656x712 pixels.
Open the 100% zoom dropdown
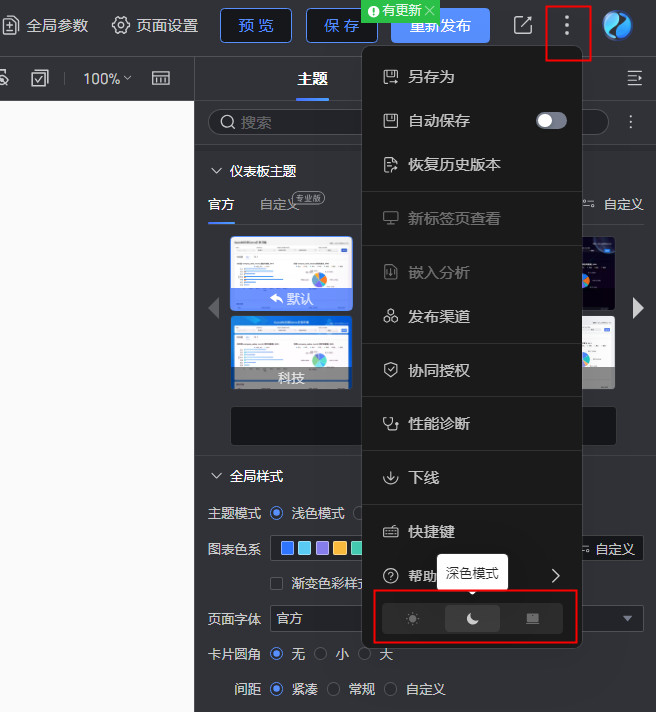(x=107, y=78)
